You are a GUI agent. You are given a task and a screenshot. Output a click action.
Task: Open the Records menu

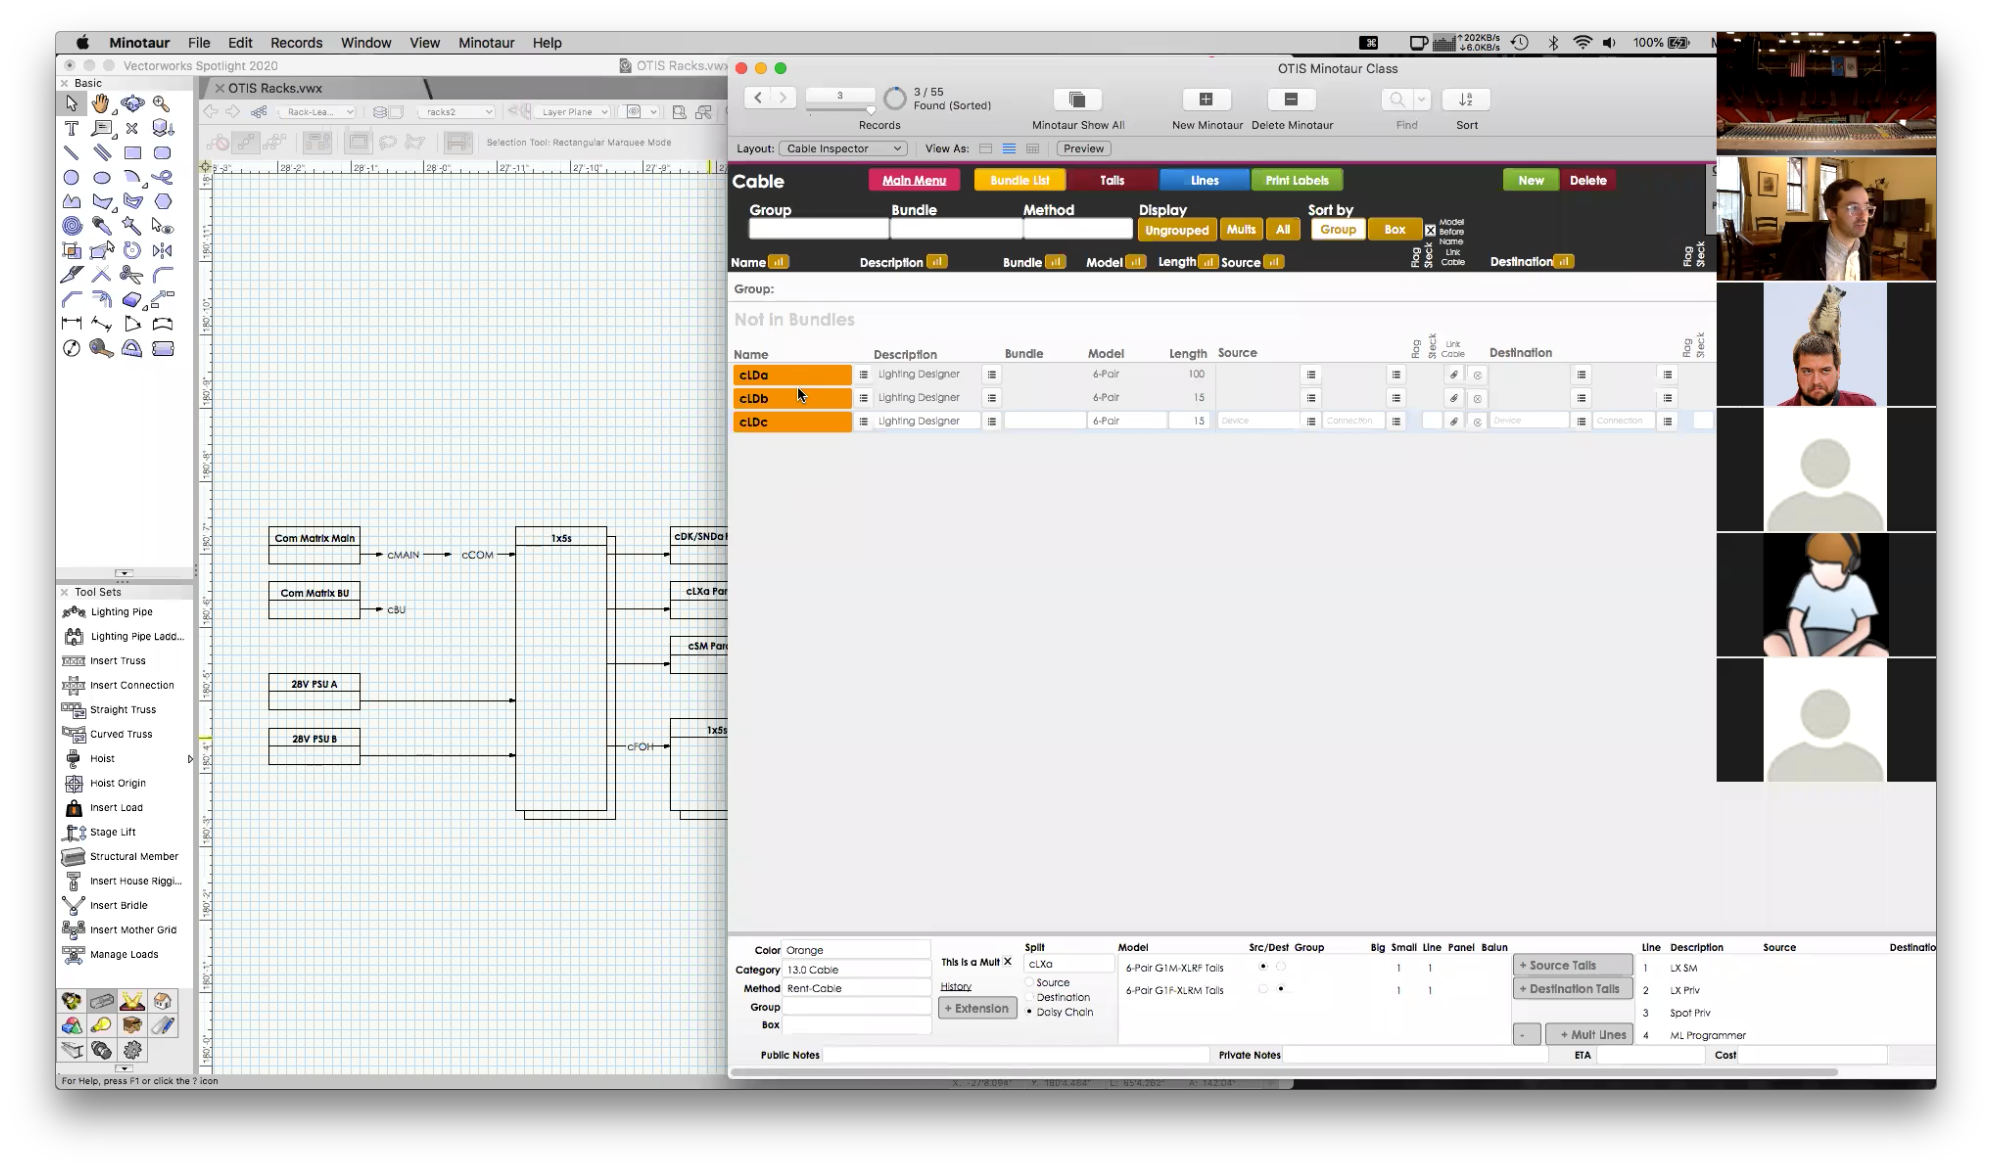296,42
